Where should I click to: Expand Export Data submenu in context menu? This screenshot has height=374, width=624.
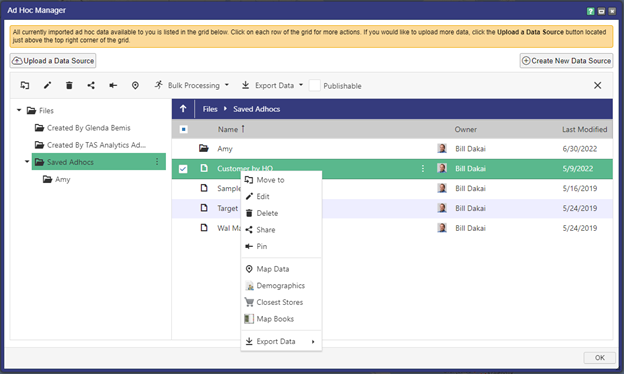(281, 341)
